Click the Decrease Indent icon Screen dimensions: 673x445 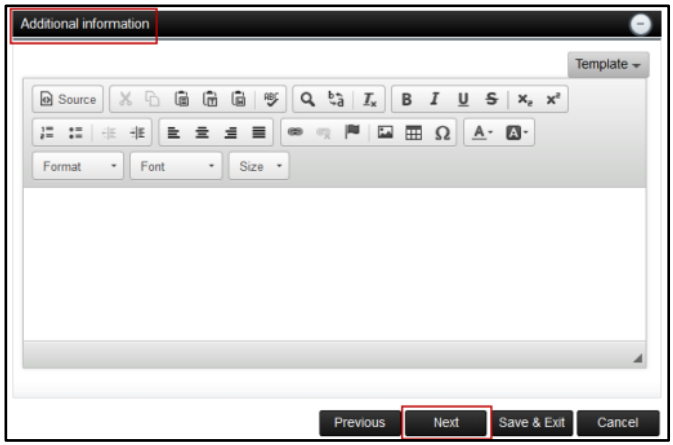109,133
